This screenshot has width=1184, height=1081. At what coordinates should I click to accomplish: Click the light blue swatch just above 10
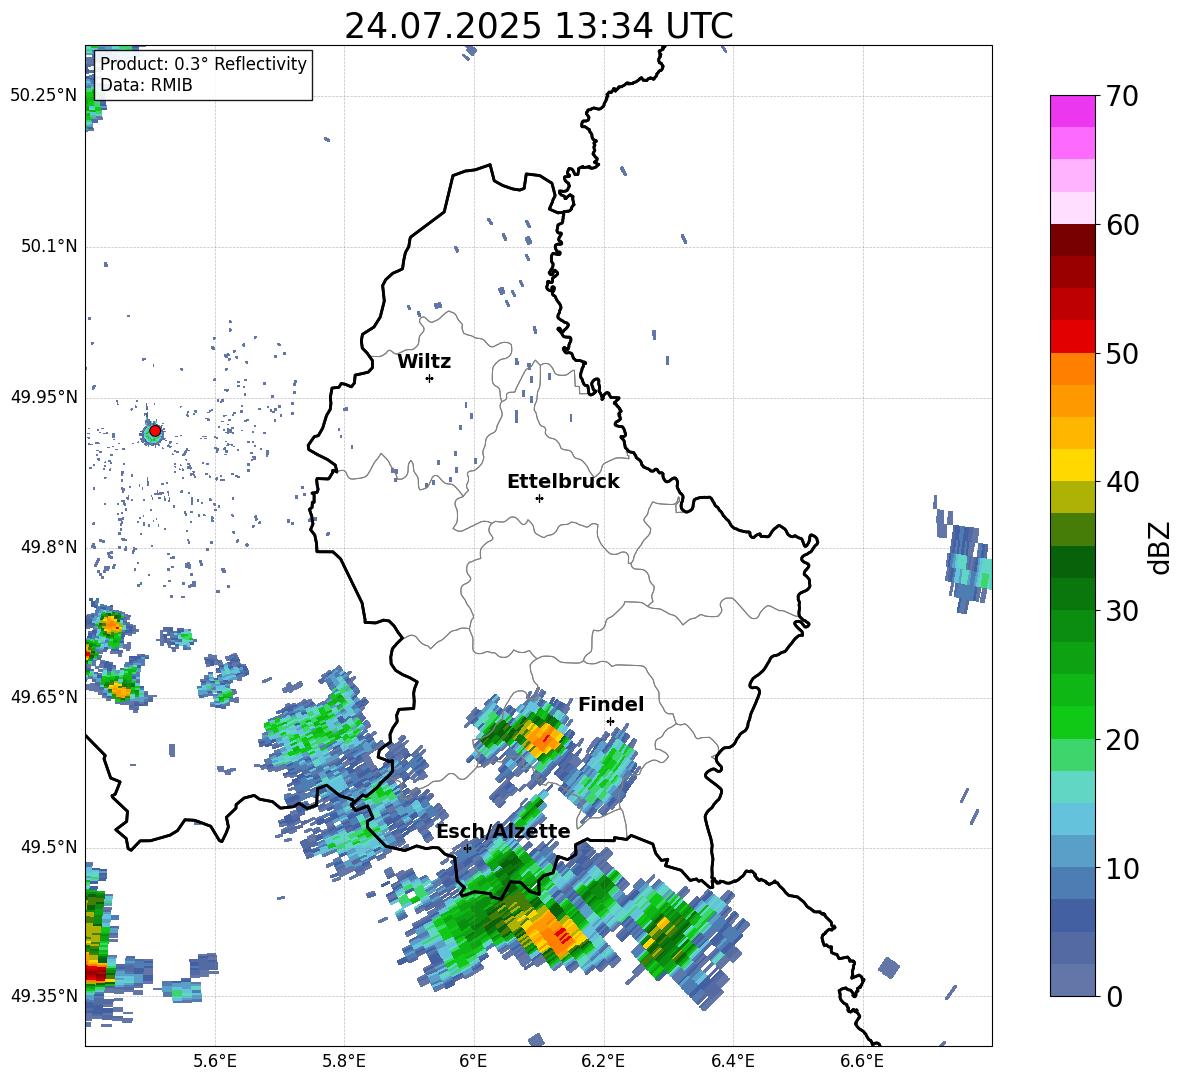point(1072,852)
